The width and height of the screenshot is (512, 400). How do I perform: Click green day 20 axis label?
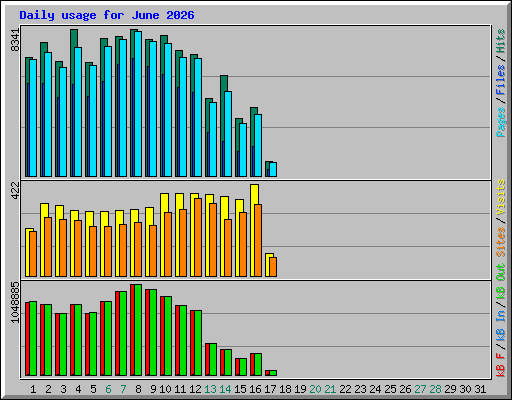tap(315, 389)
